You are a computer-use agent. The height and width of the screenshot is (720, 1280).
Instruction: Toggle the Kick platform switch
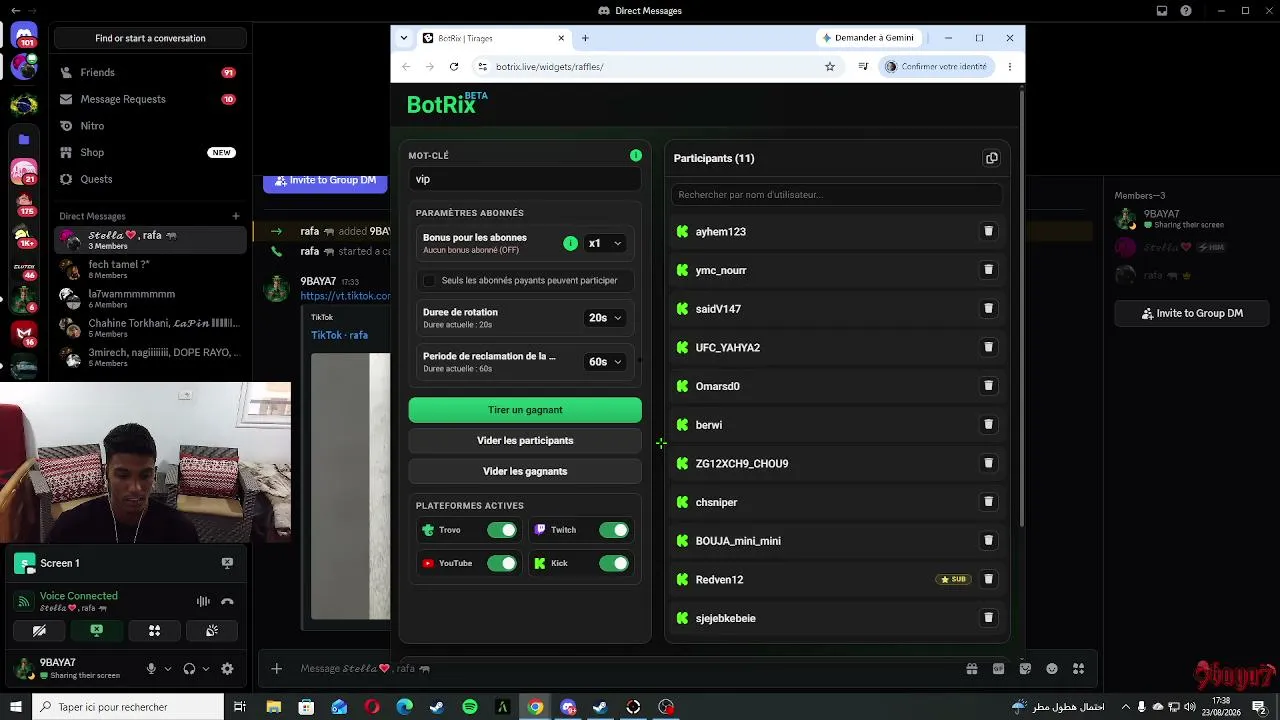(x=614, y=563)
